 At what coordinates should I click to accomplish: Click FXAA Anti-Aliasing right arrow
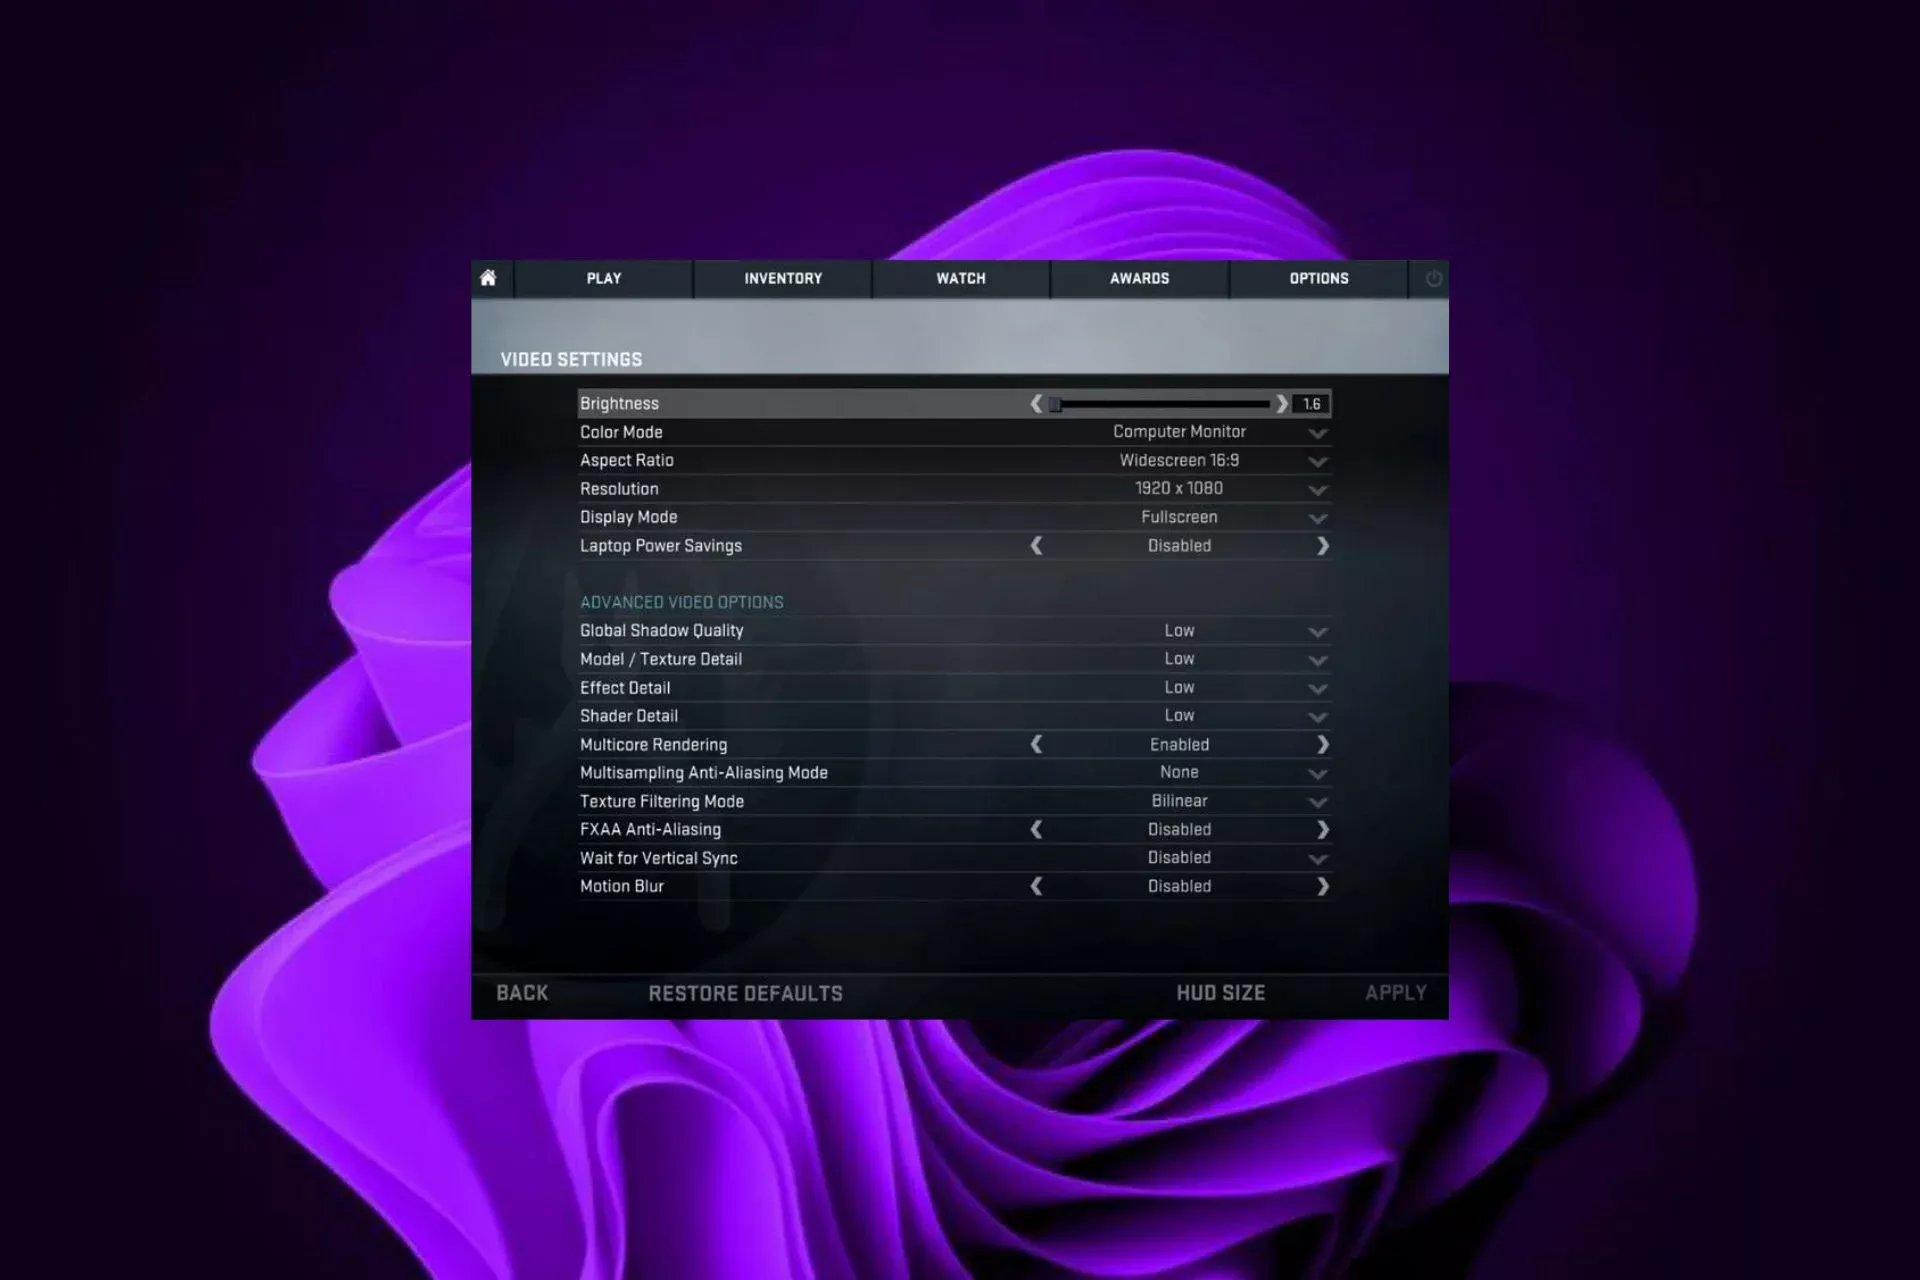[1323, 830]
